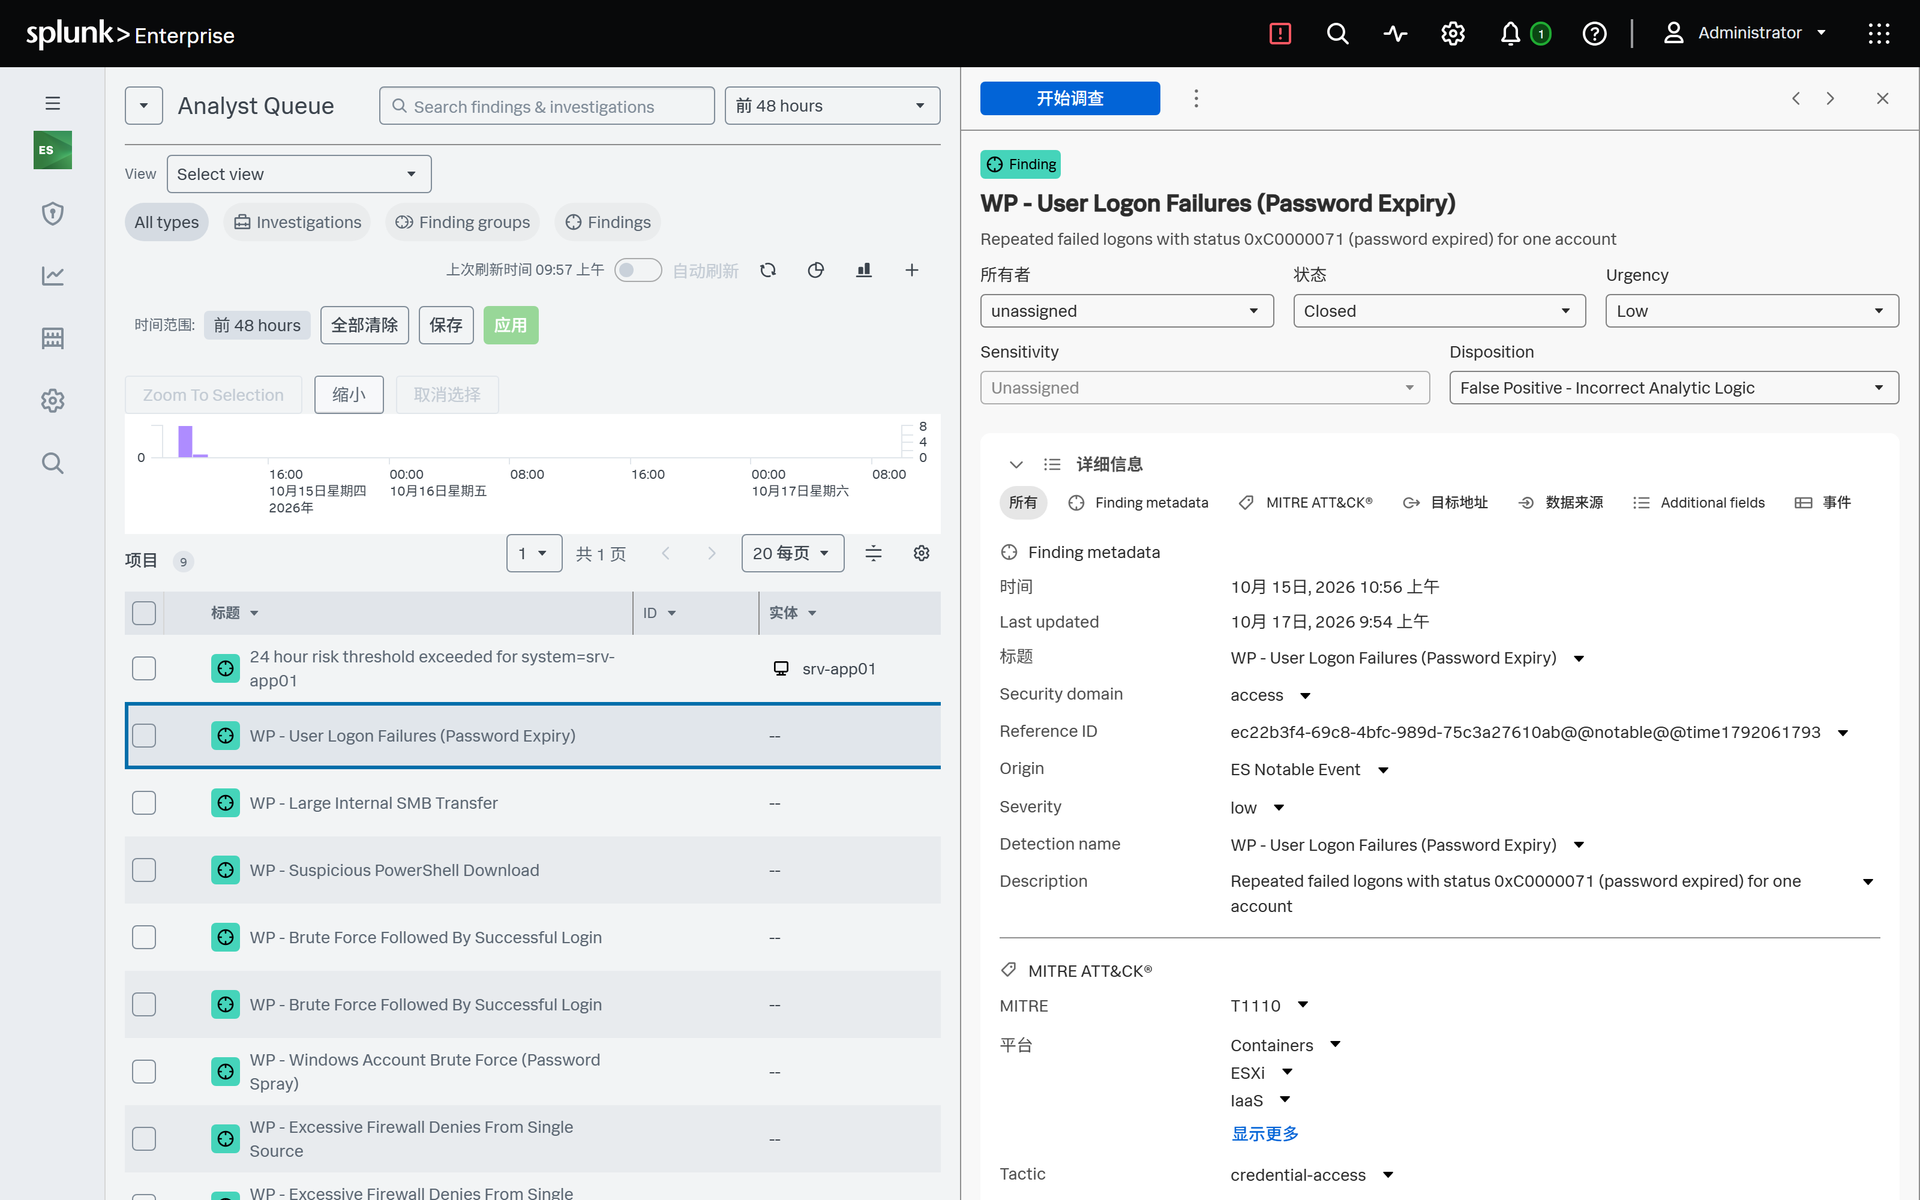This screenshot has width=1920, height=1200.
Task: Open the shield security posture sidebar icon
Action: [x=53, y=213]
